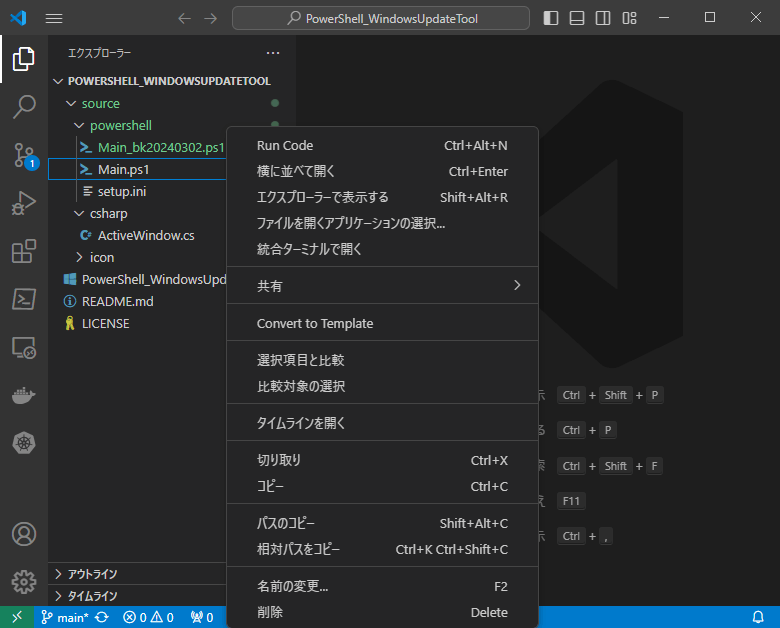The width and height of the screenshot is (780, 628).
Task: Open Explorer views and more actions ellipsis
Action: 273,53
